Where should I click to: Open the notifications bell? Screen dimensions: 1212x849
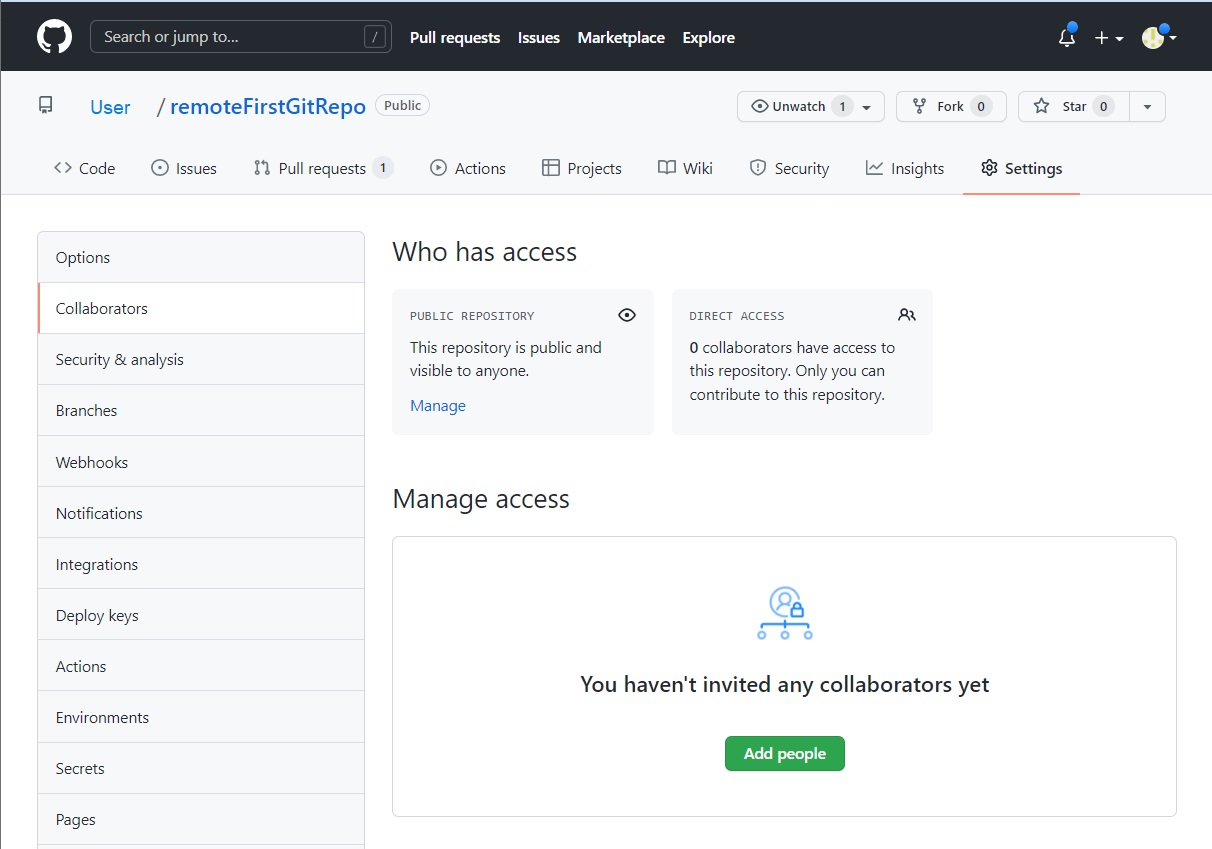click(x=1067, y=38)
